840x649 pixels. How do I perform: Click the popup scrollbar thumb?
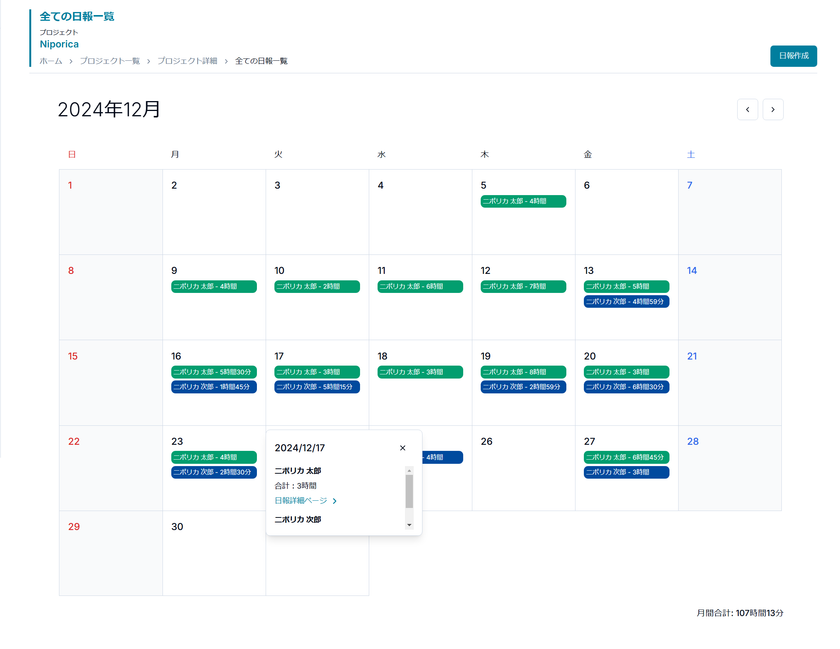point(409,491)
